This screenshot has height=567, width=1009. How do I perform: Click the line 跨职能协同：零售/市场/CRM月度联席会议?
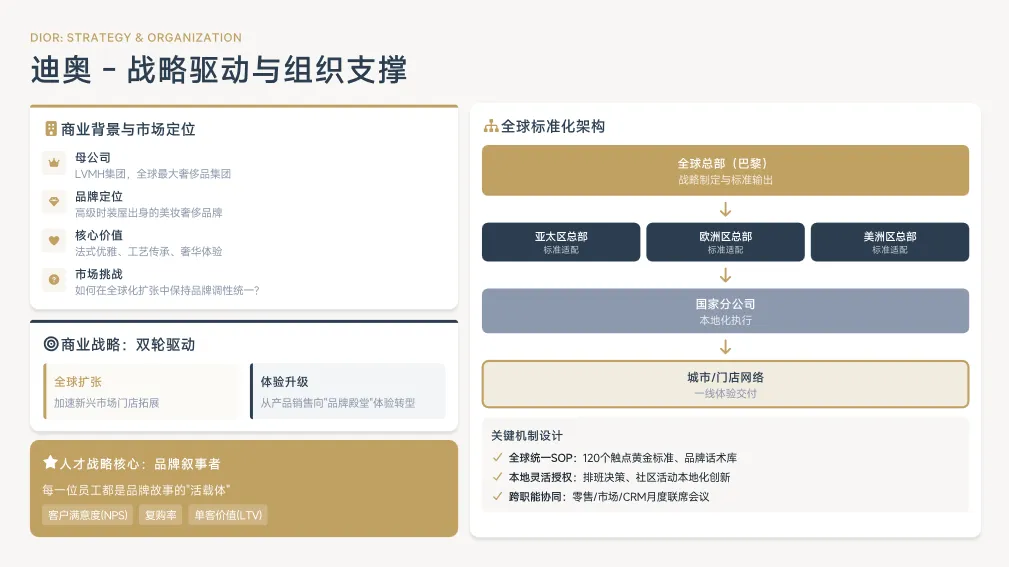point(609,496)
